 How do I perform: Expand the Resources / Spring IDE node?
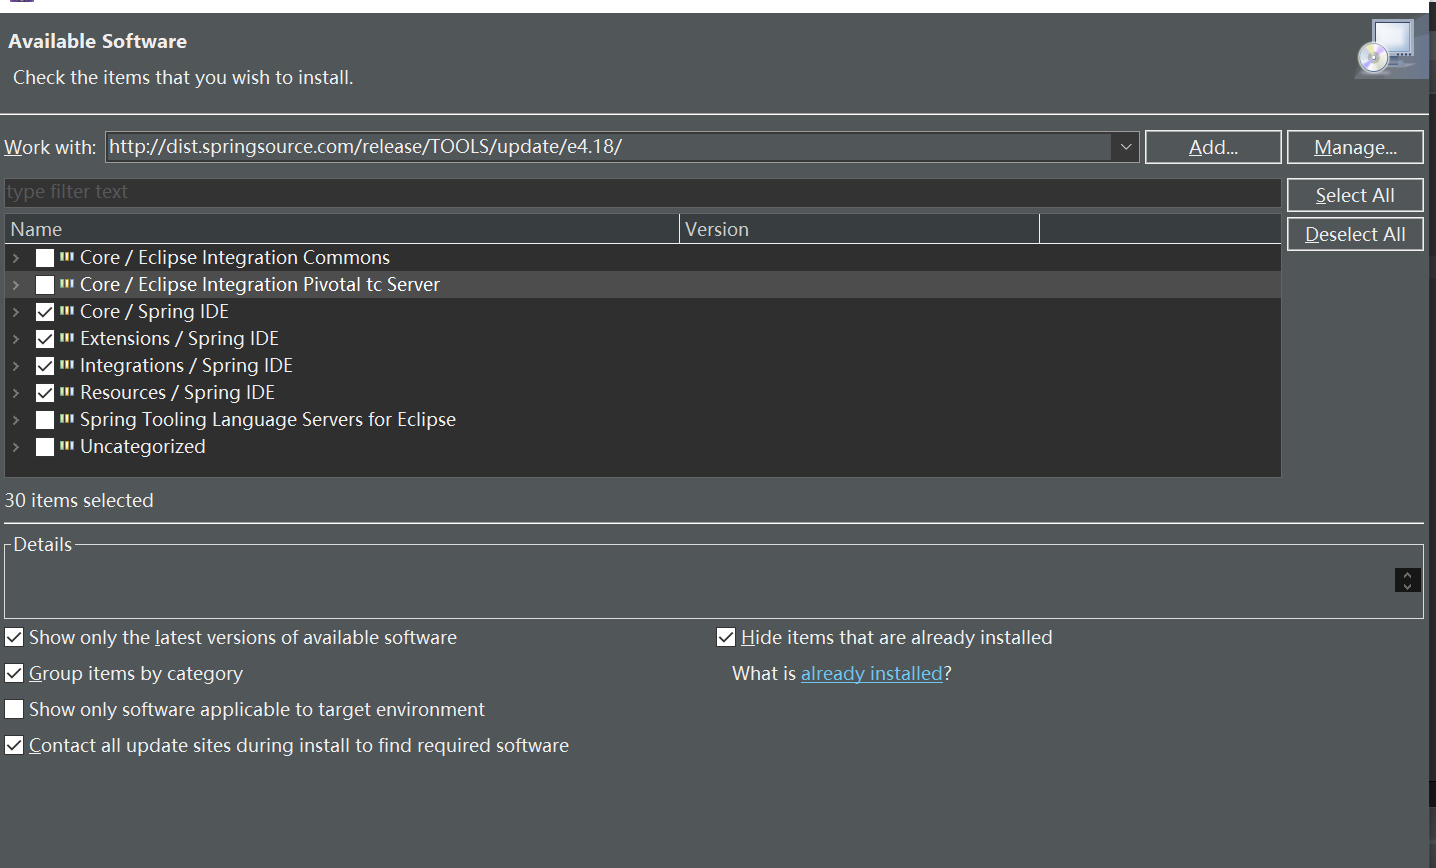[x=16, y=393]
